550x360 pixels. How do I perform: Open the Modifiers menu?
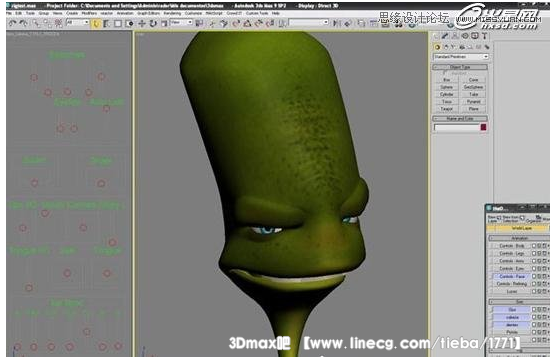tap(89, 13)
